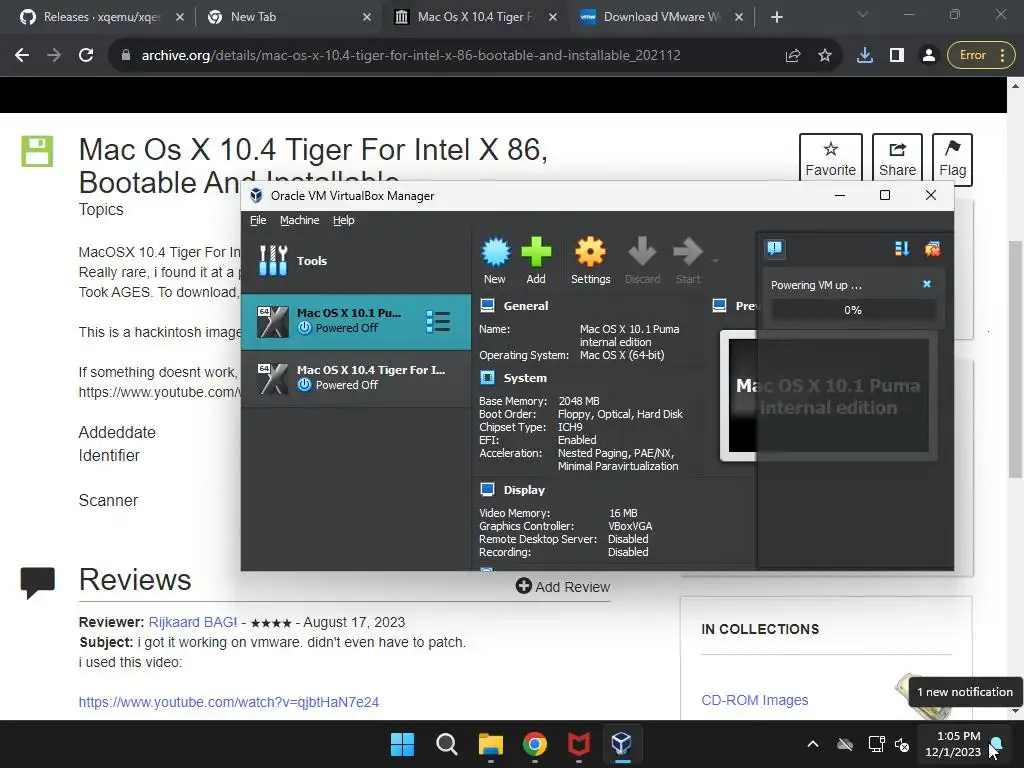The width and height of the screenshot is (1024, 768).
Task: Select Mac OS X 10.4 Tiger VM
Action: tap(356, 378)
